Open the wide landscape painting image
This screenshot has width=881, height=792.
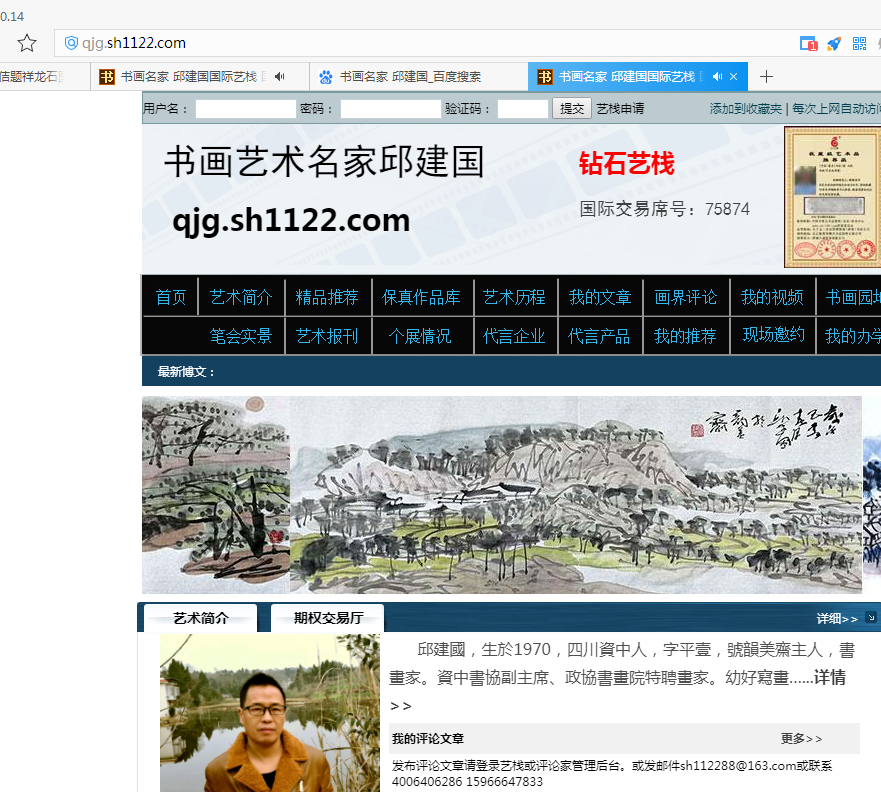(576, 495)
